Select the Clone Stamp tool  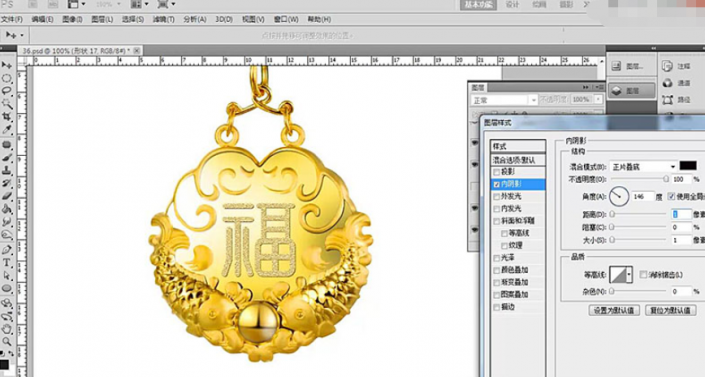(7, 171)
